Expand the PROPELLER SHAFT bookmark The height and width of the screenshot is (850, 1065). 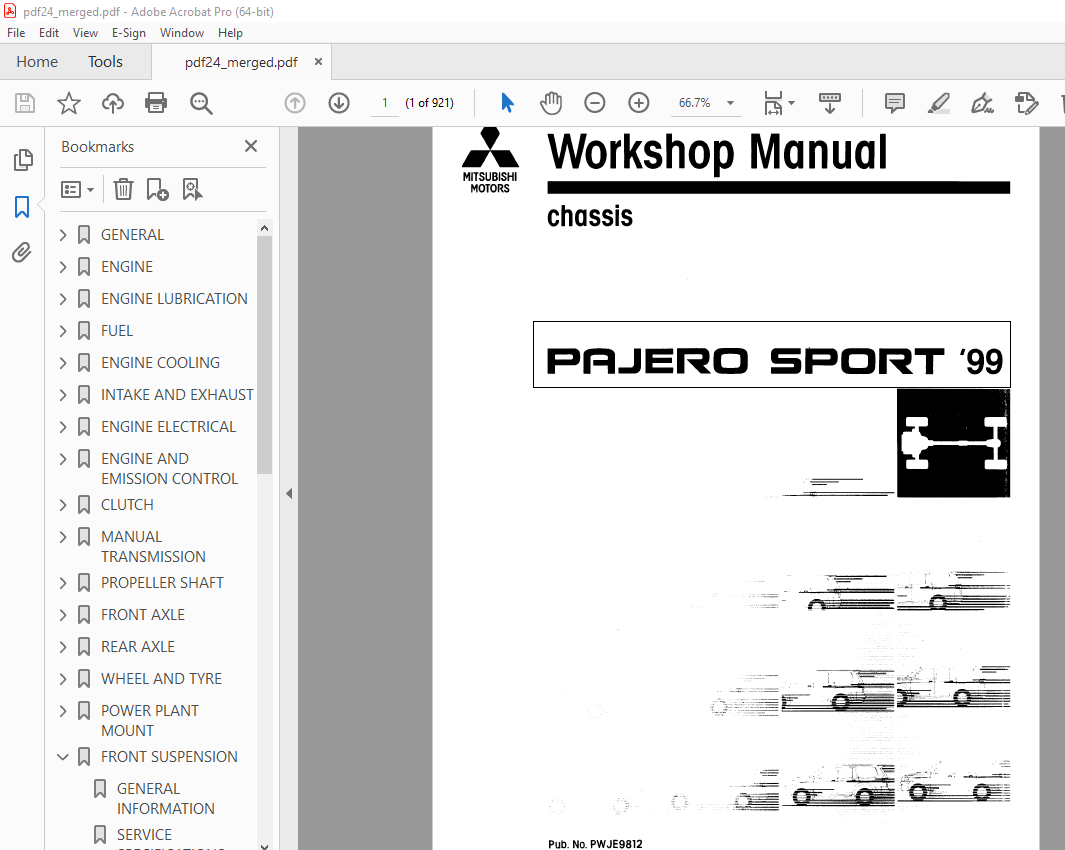(63, 583)
